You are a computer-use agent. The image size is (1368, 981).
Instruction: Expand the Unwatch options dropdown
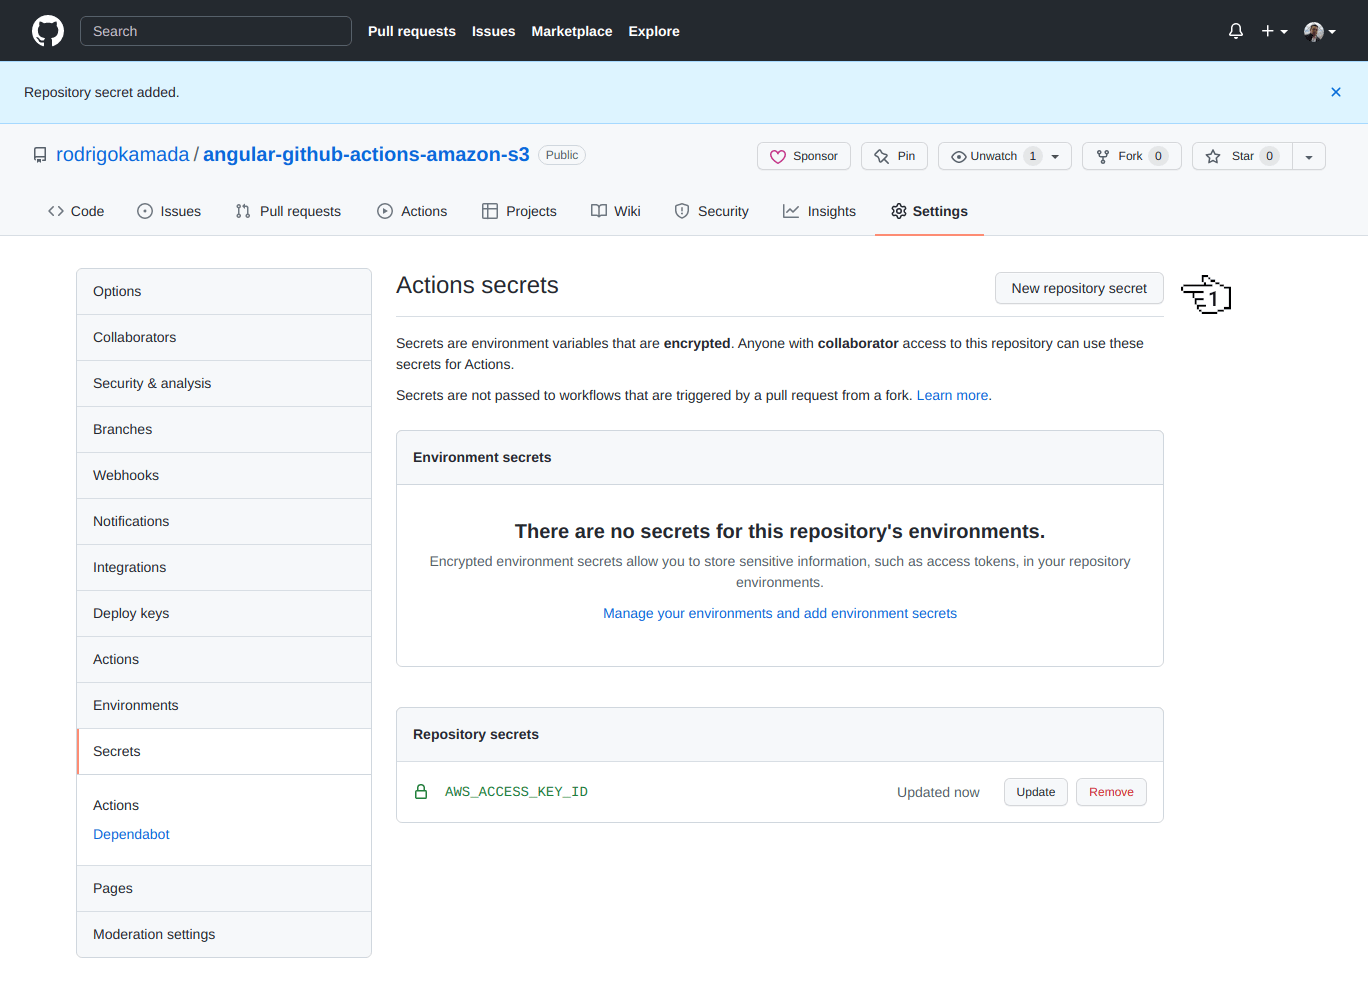pos(1055,156)
